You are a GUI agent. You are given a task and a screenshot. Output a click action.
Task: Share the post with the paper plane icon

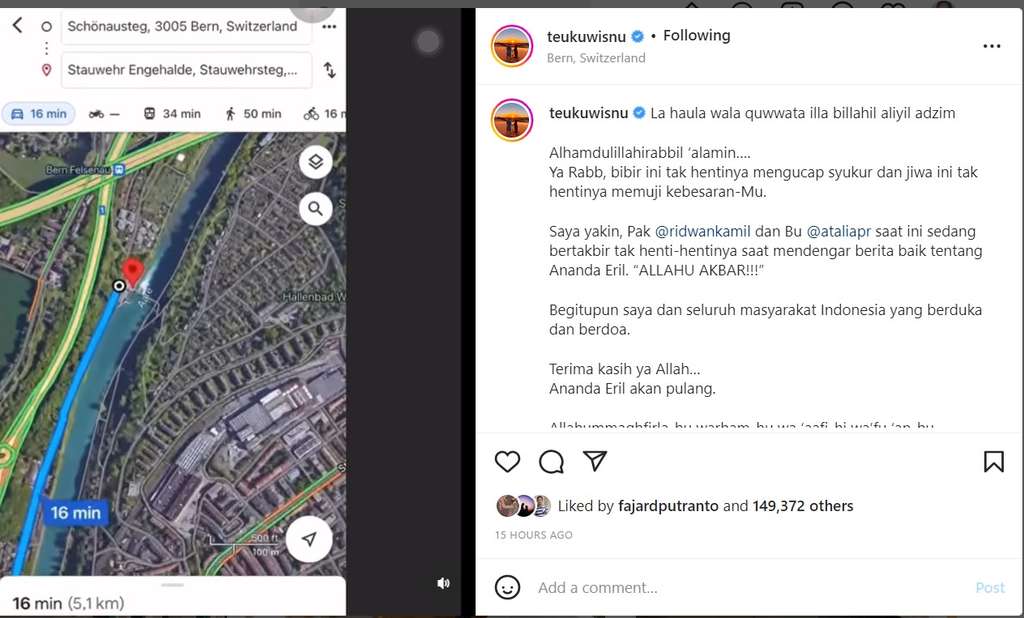point(595,461)
